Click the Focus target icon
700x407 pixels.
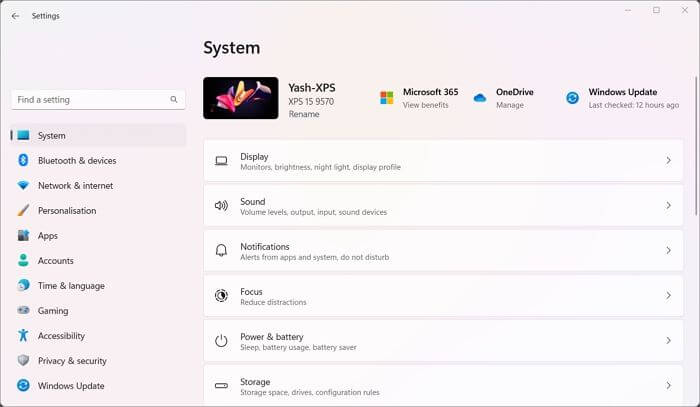pyautogui.click(x=221, y=295)
